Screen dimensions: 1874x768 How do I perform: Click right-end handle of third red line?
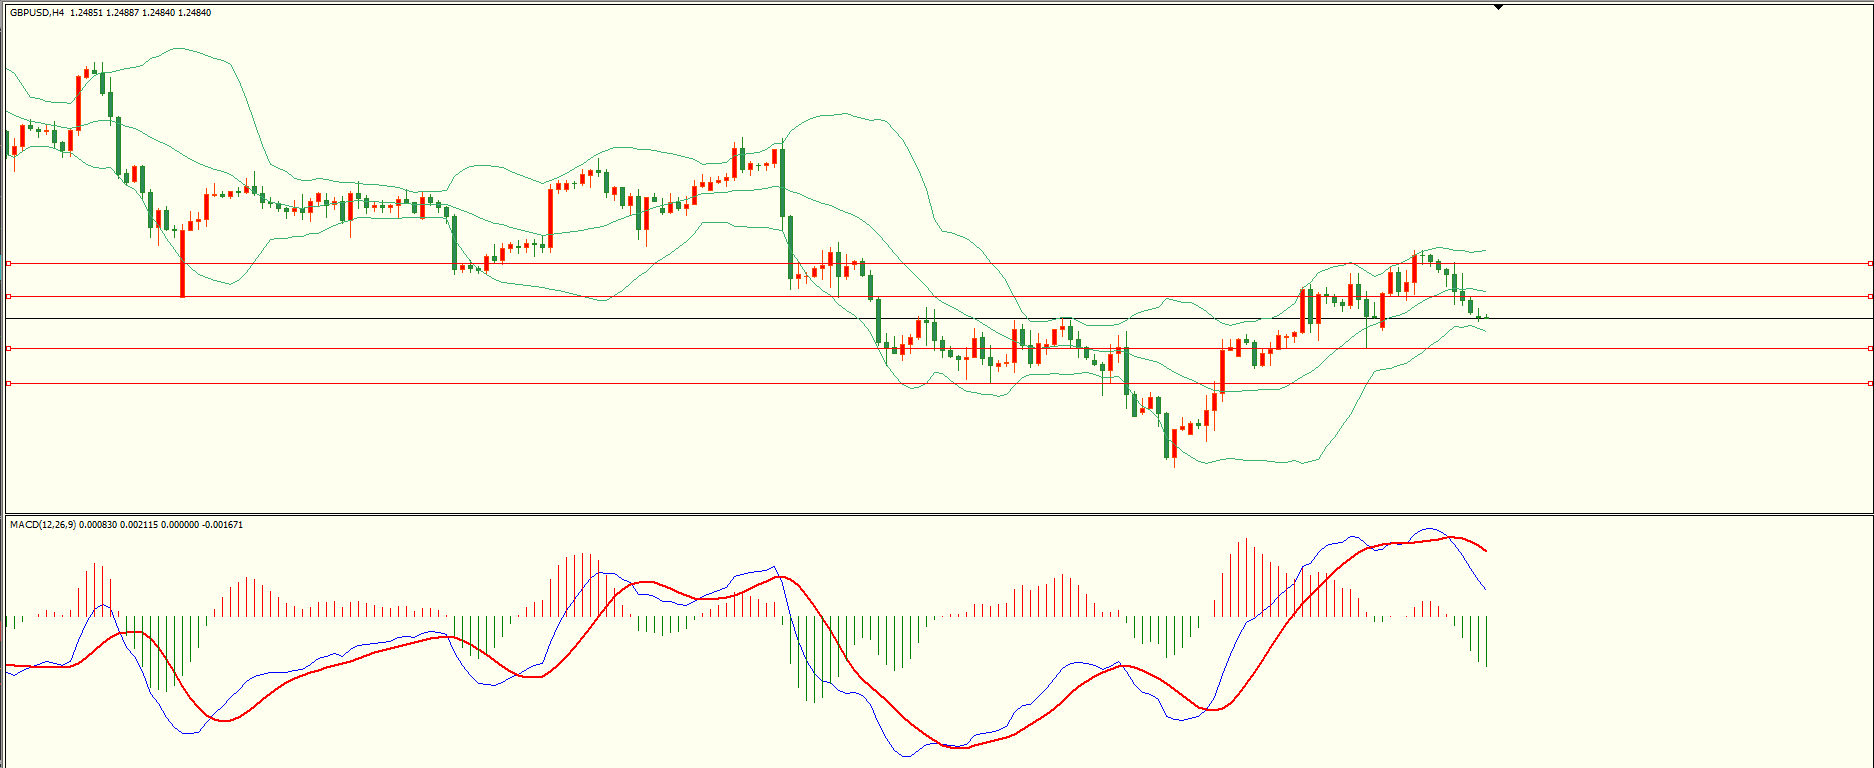1870,348
